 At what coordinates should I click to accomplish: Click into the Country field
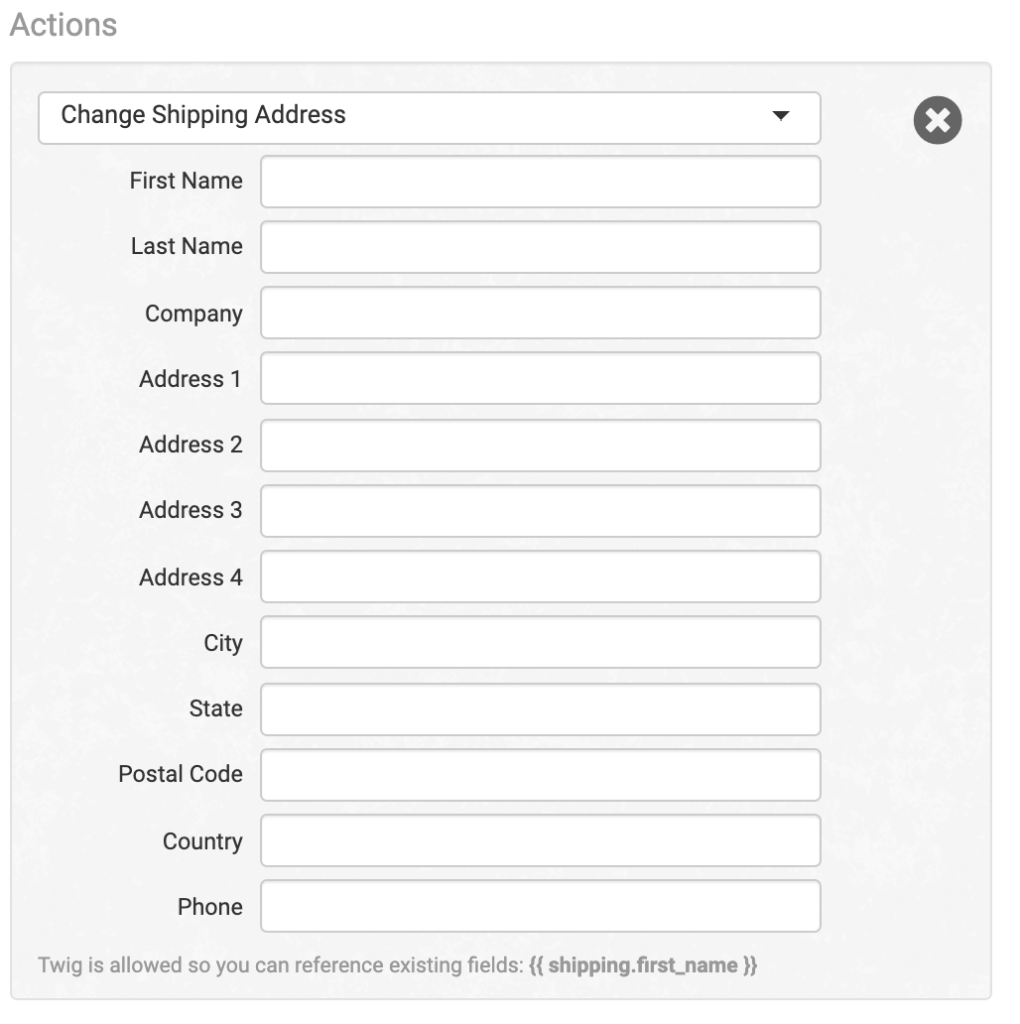pyautogui.click(x=540, y=841)
